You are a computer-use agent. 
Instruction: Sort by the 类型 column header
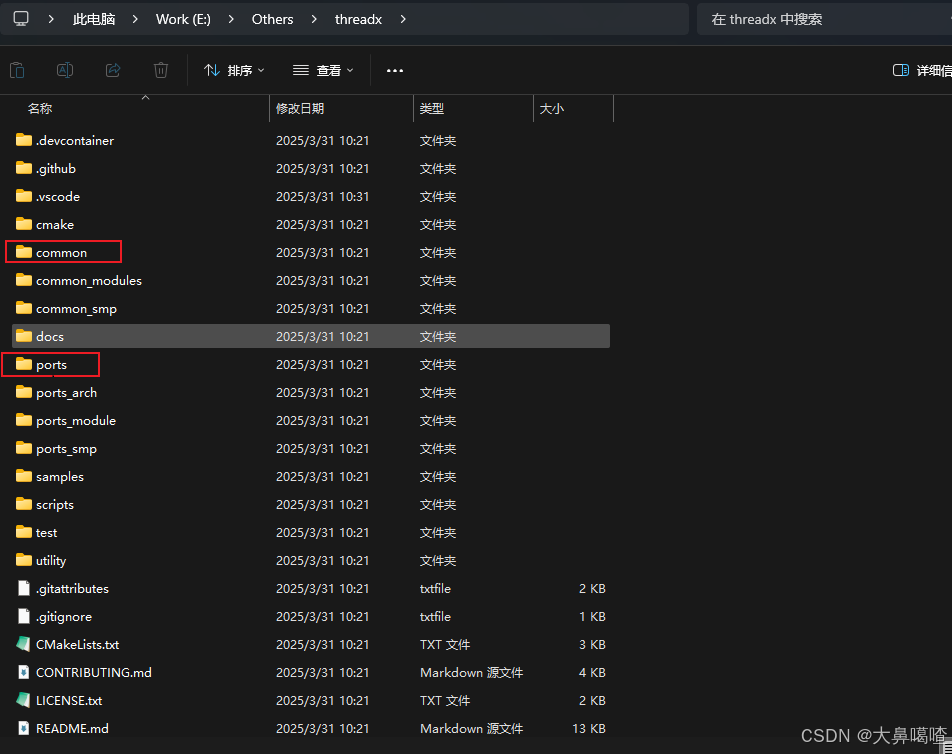pos(432,109)
